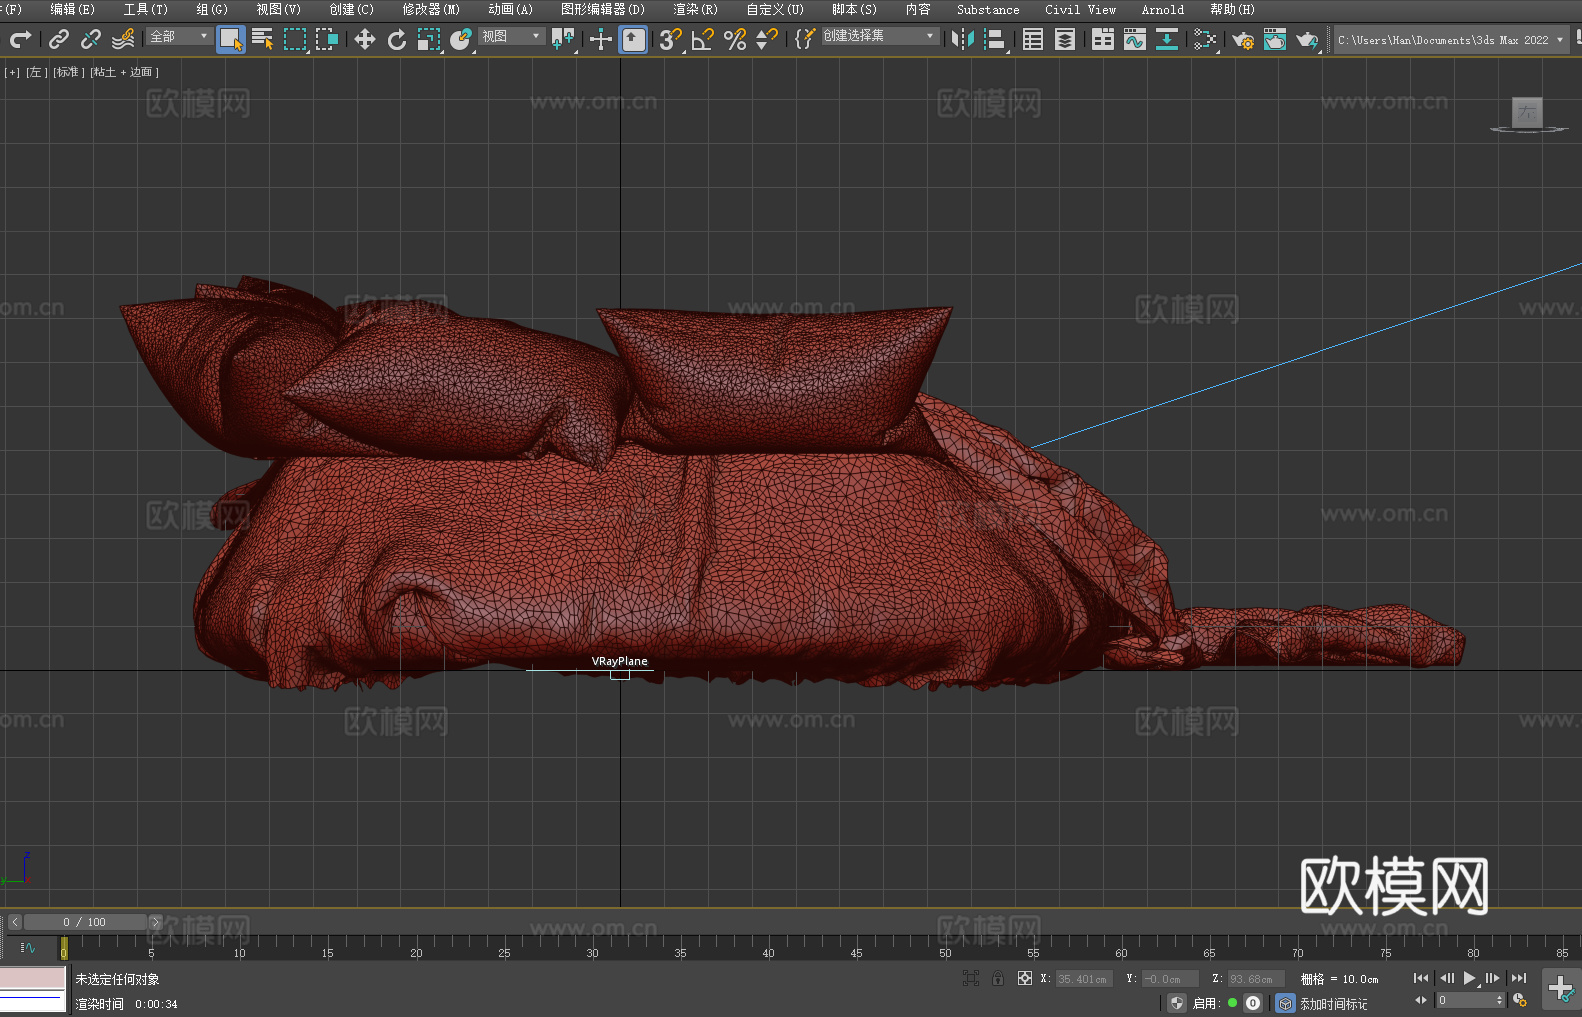
Task: Click the 添加时间标记 label
Action: (x=1333, y=1003)
